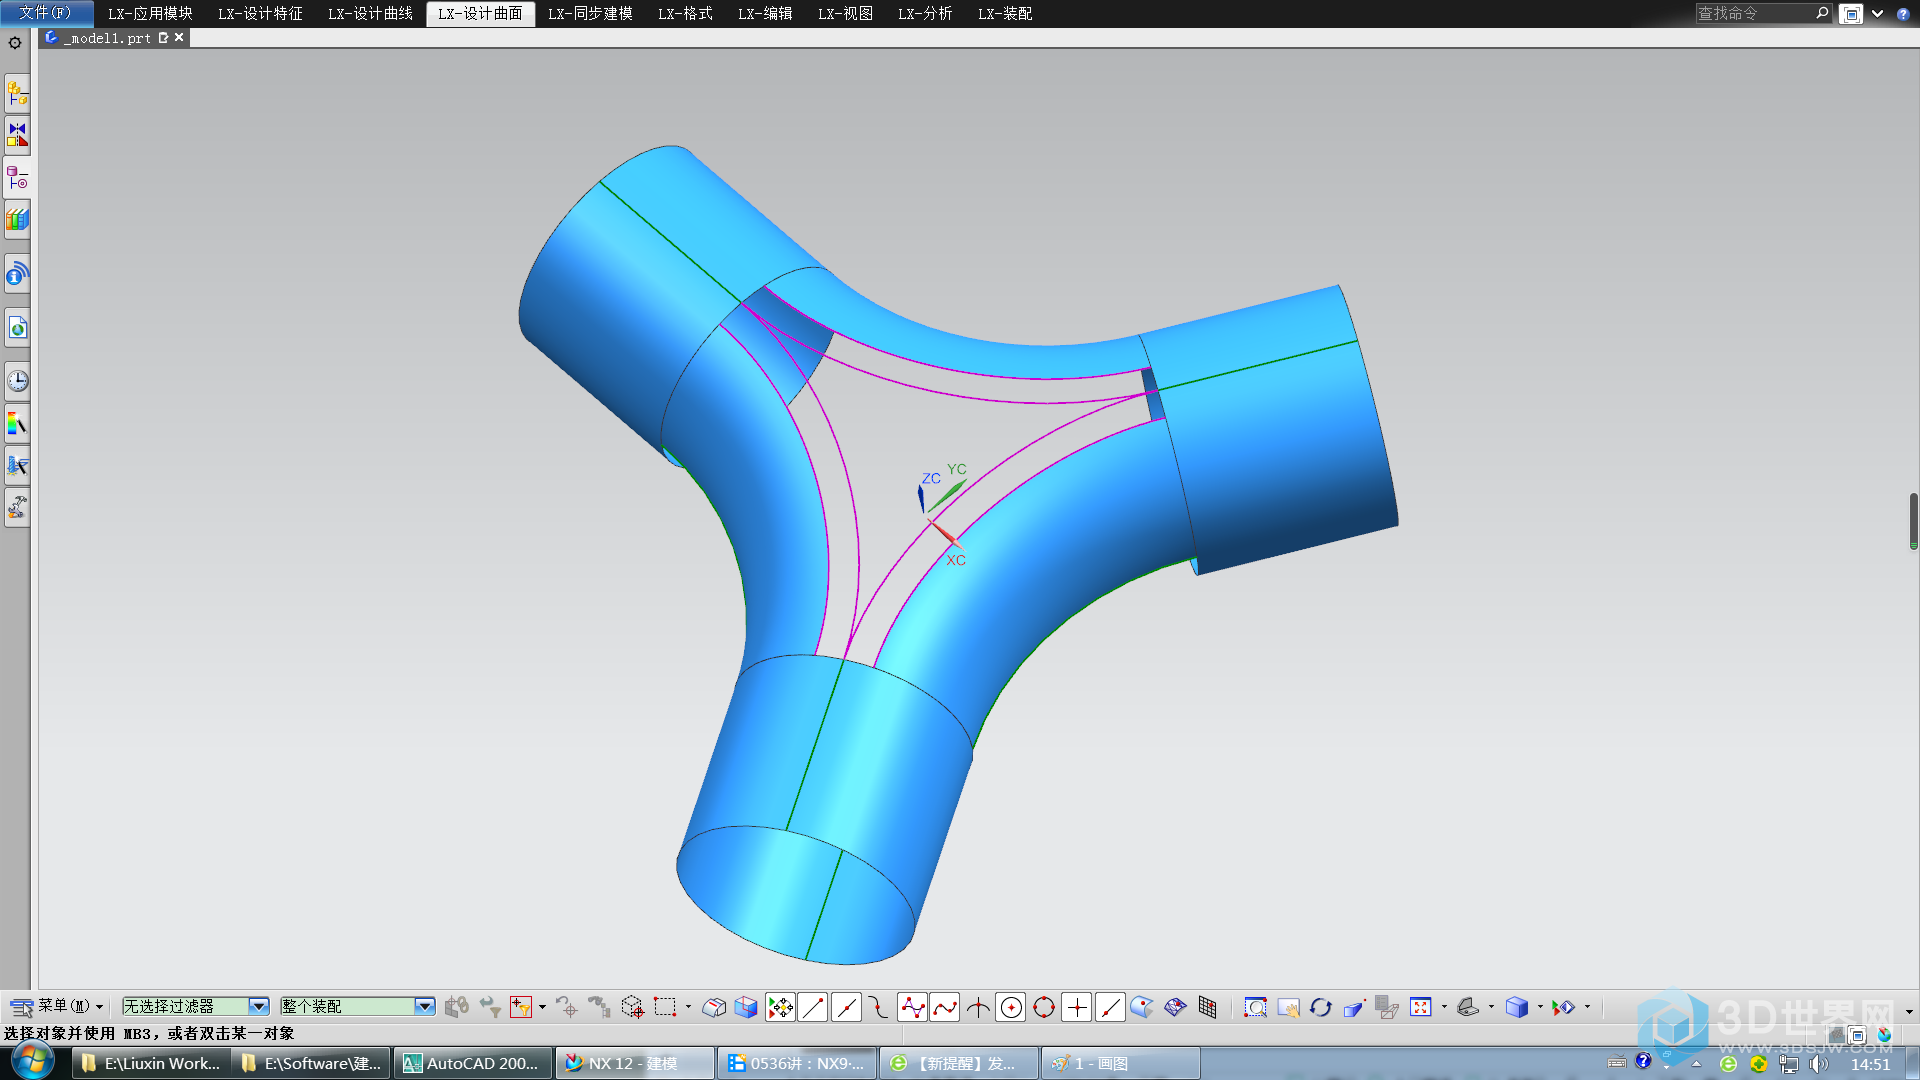Open AutoCAD 200... from the taskbar
Screen dimensions: 1920x1080
[x=473, y=1063]
